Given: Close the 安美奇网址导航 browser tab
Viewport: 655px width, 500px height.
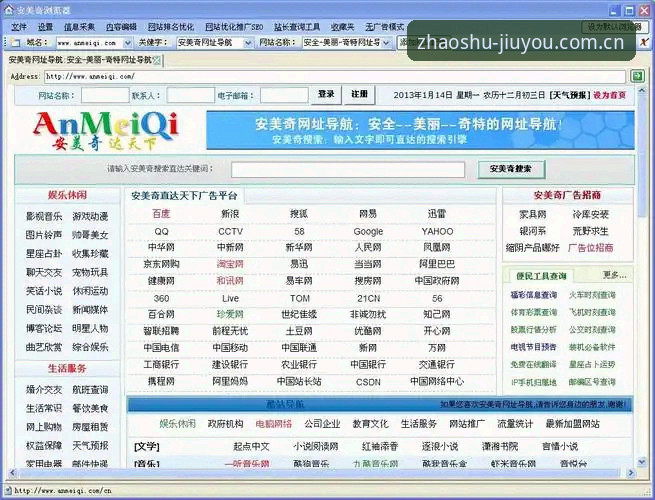Looking at the screenshot, I should [x=157, y=61].
